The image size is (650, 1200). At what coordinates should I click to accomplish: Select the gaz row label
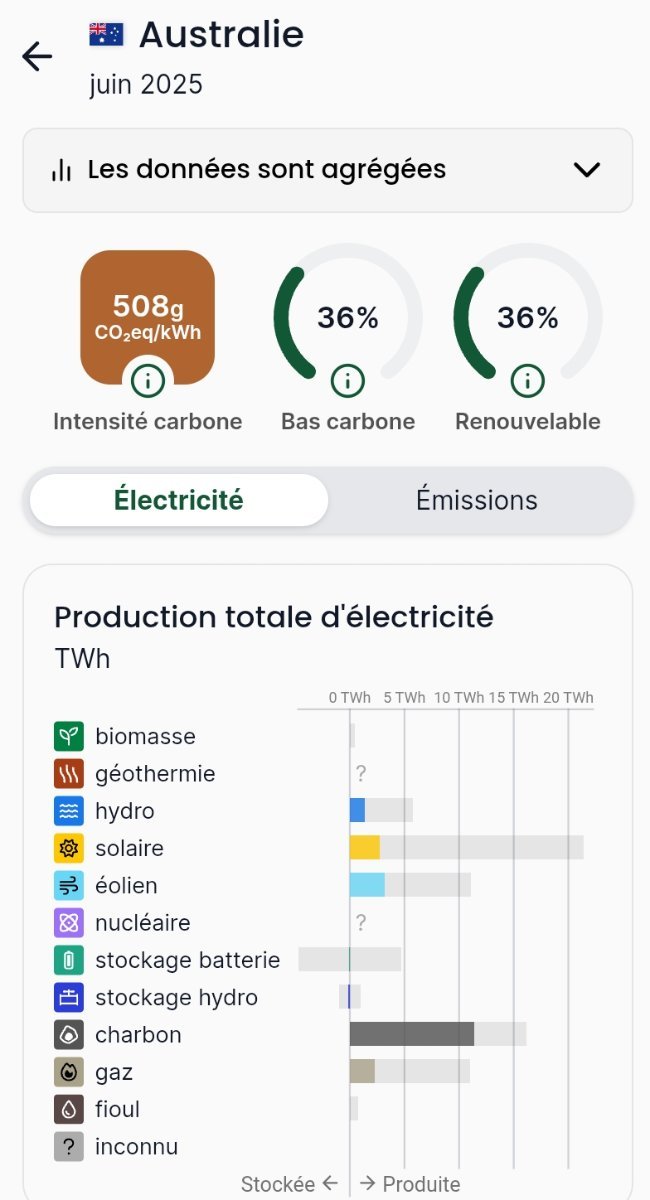[114, 1072]
